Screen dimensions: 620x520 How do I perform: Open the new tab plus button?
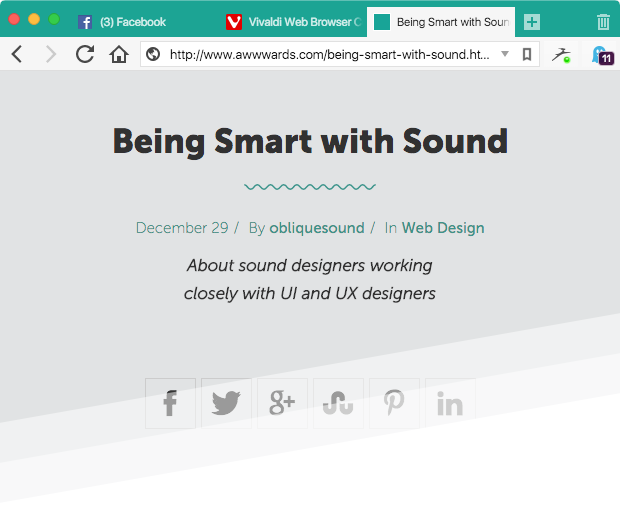pyautogui.click(x=532, y=22)
